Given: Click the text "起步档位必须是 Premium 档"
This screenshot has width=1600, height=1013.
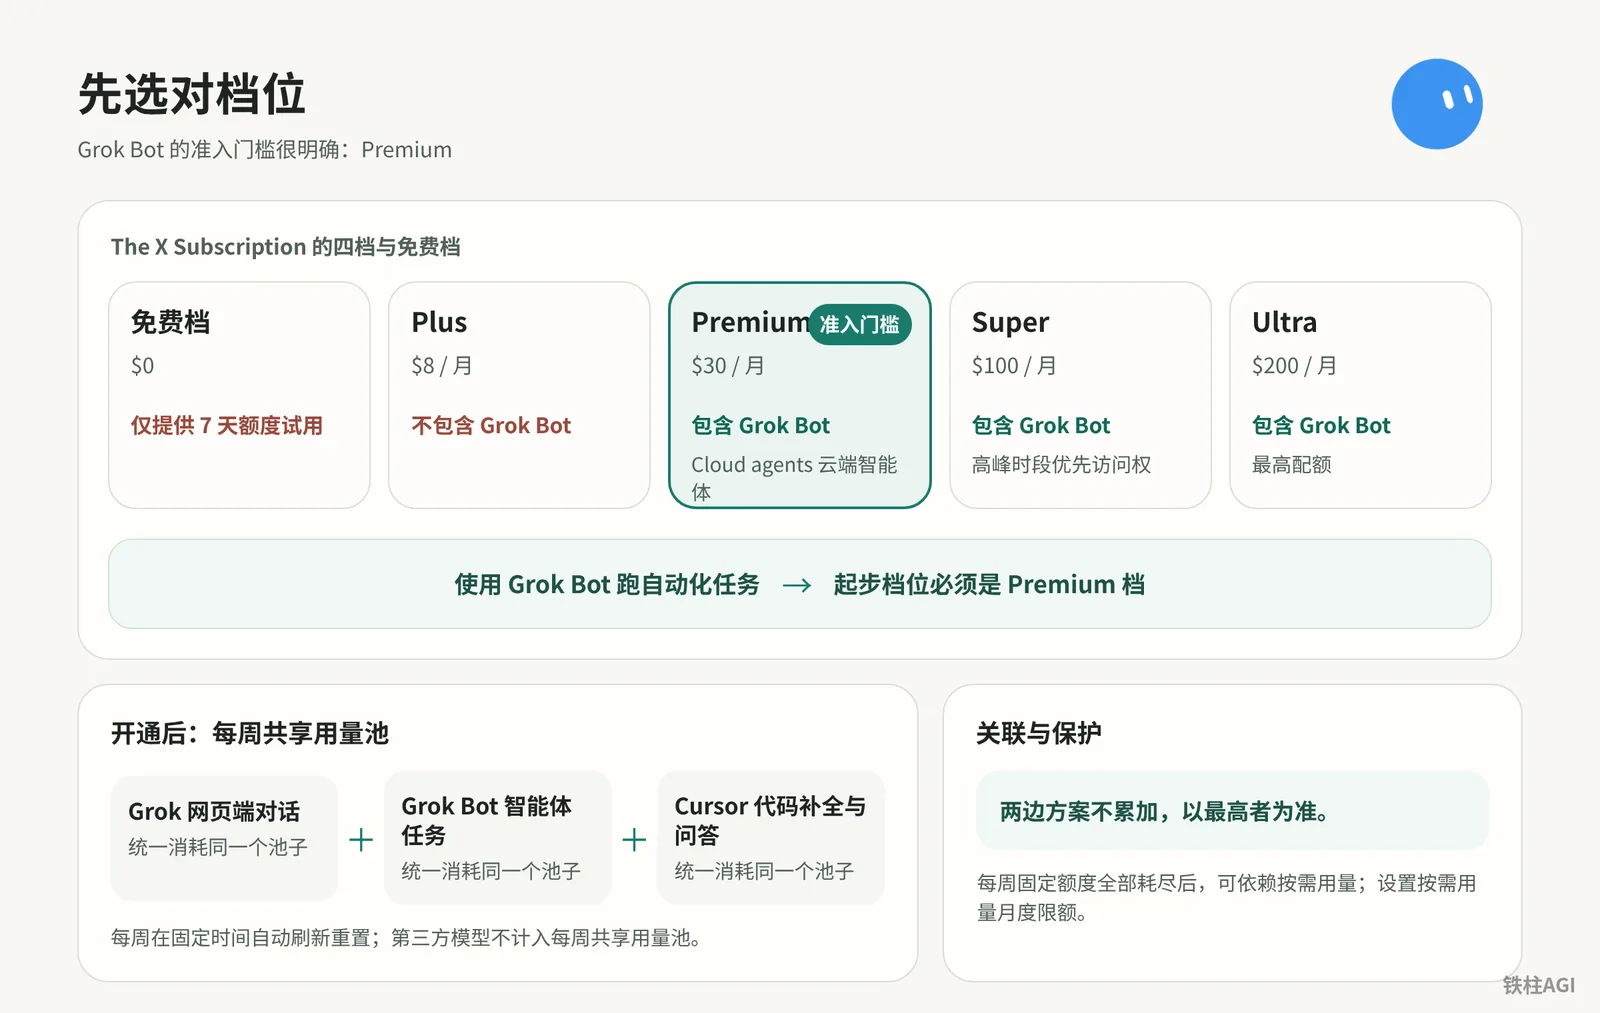Looking at the screenshot, I should (989, 585).
